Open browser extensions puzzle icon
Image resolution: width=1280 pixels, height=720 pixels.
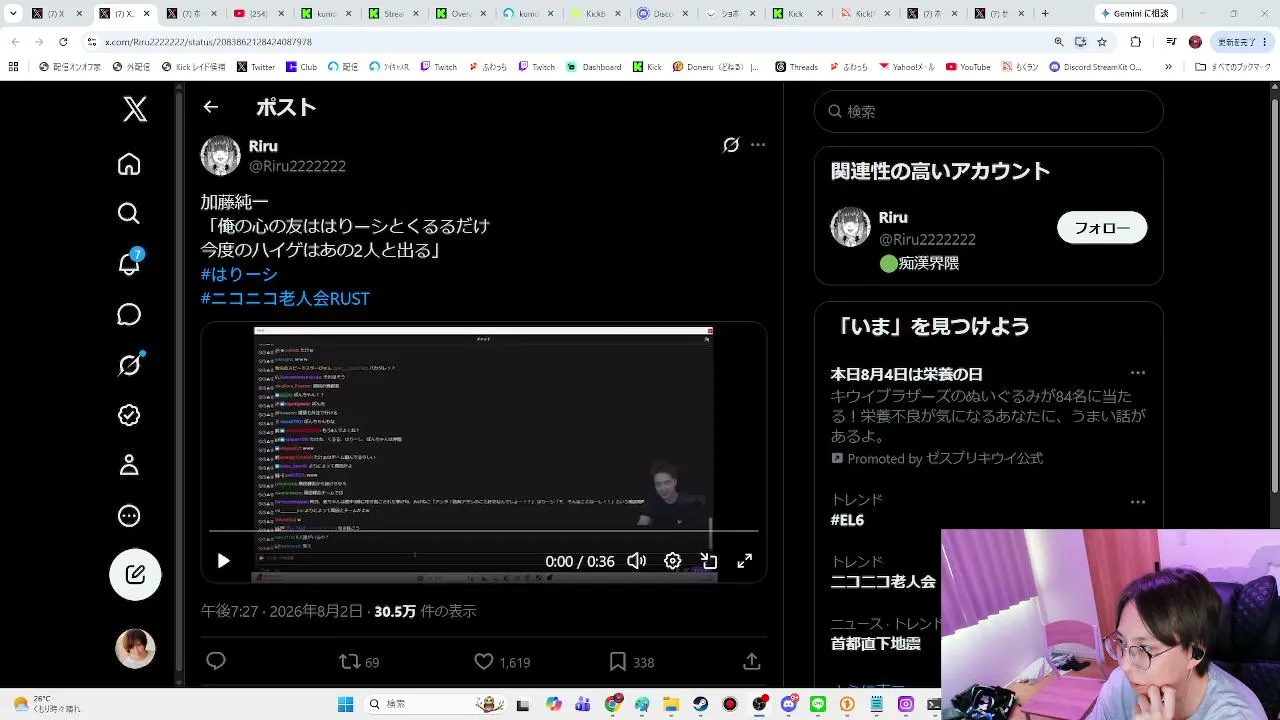[1136, 42]
